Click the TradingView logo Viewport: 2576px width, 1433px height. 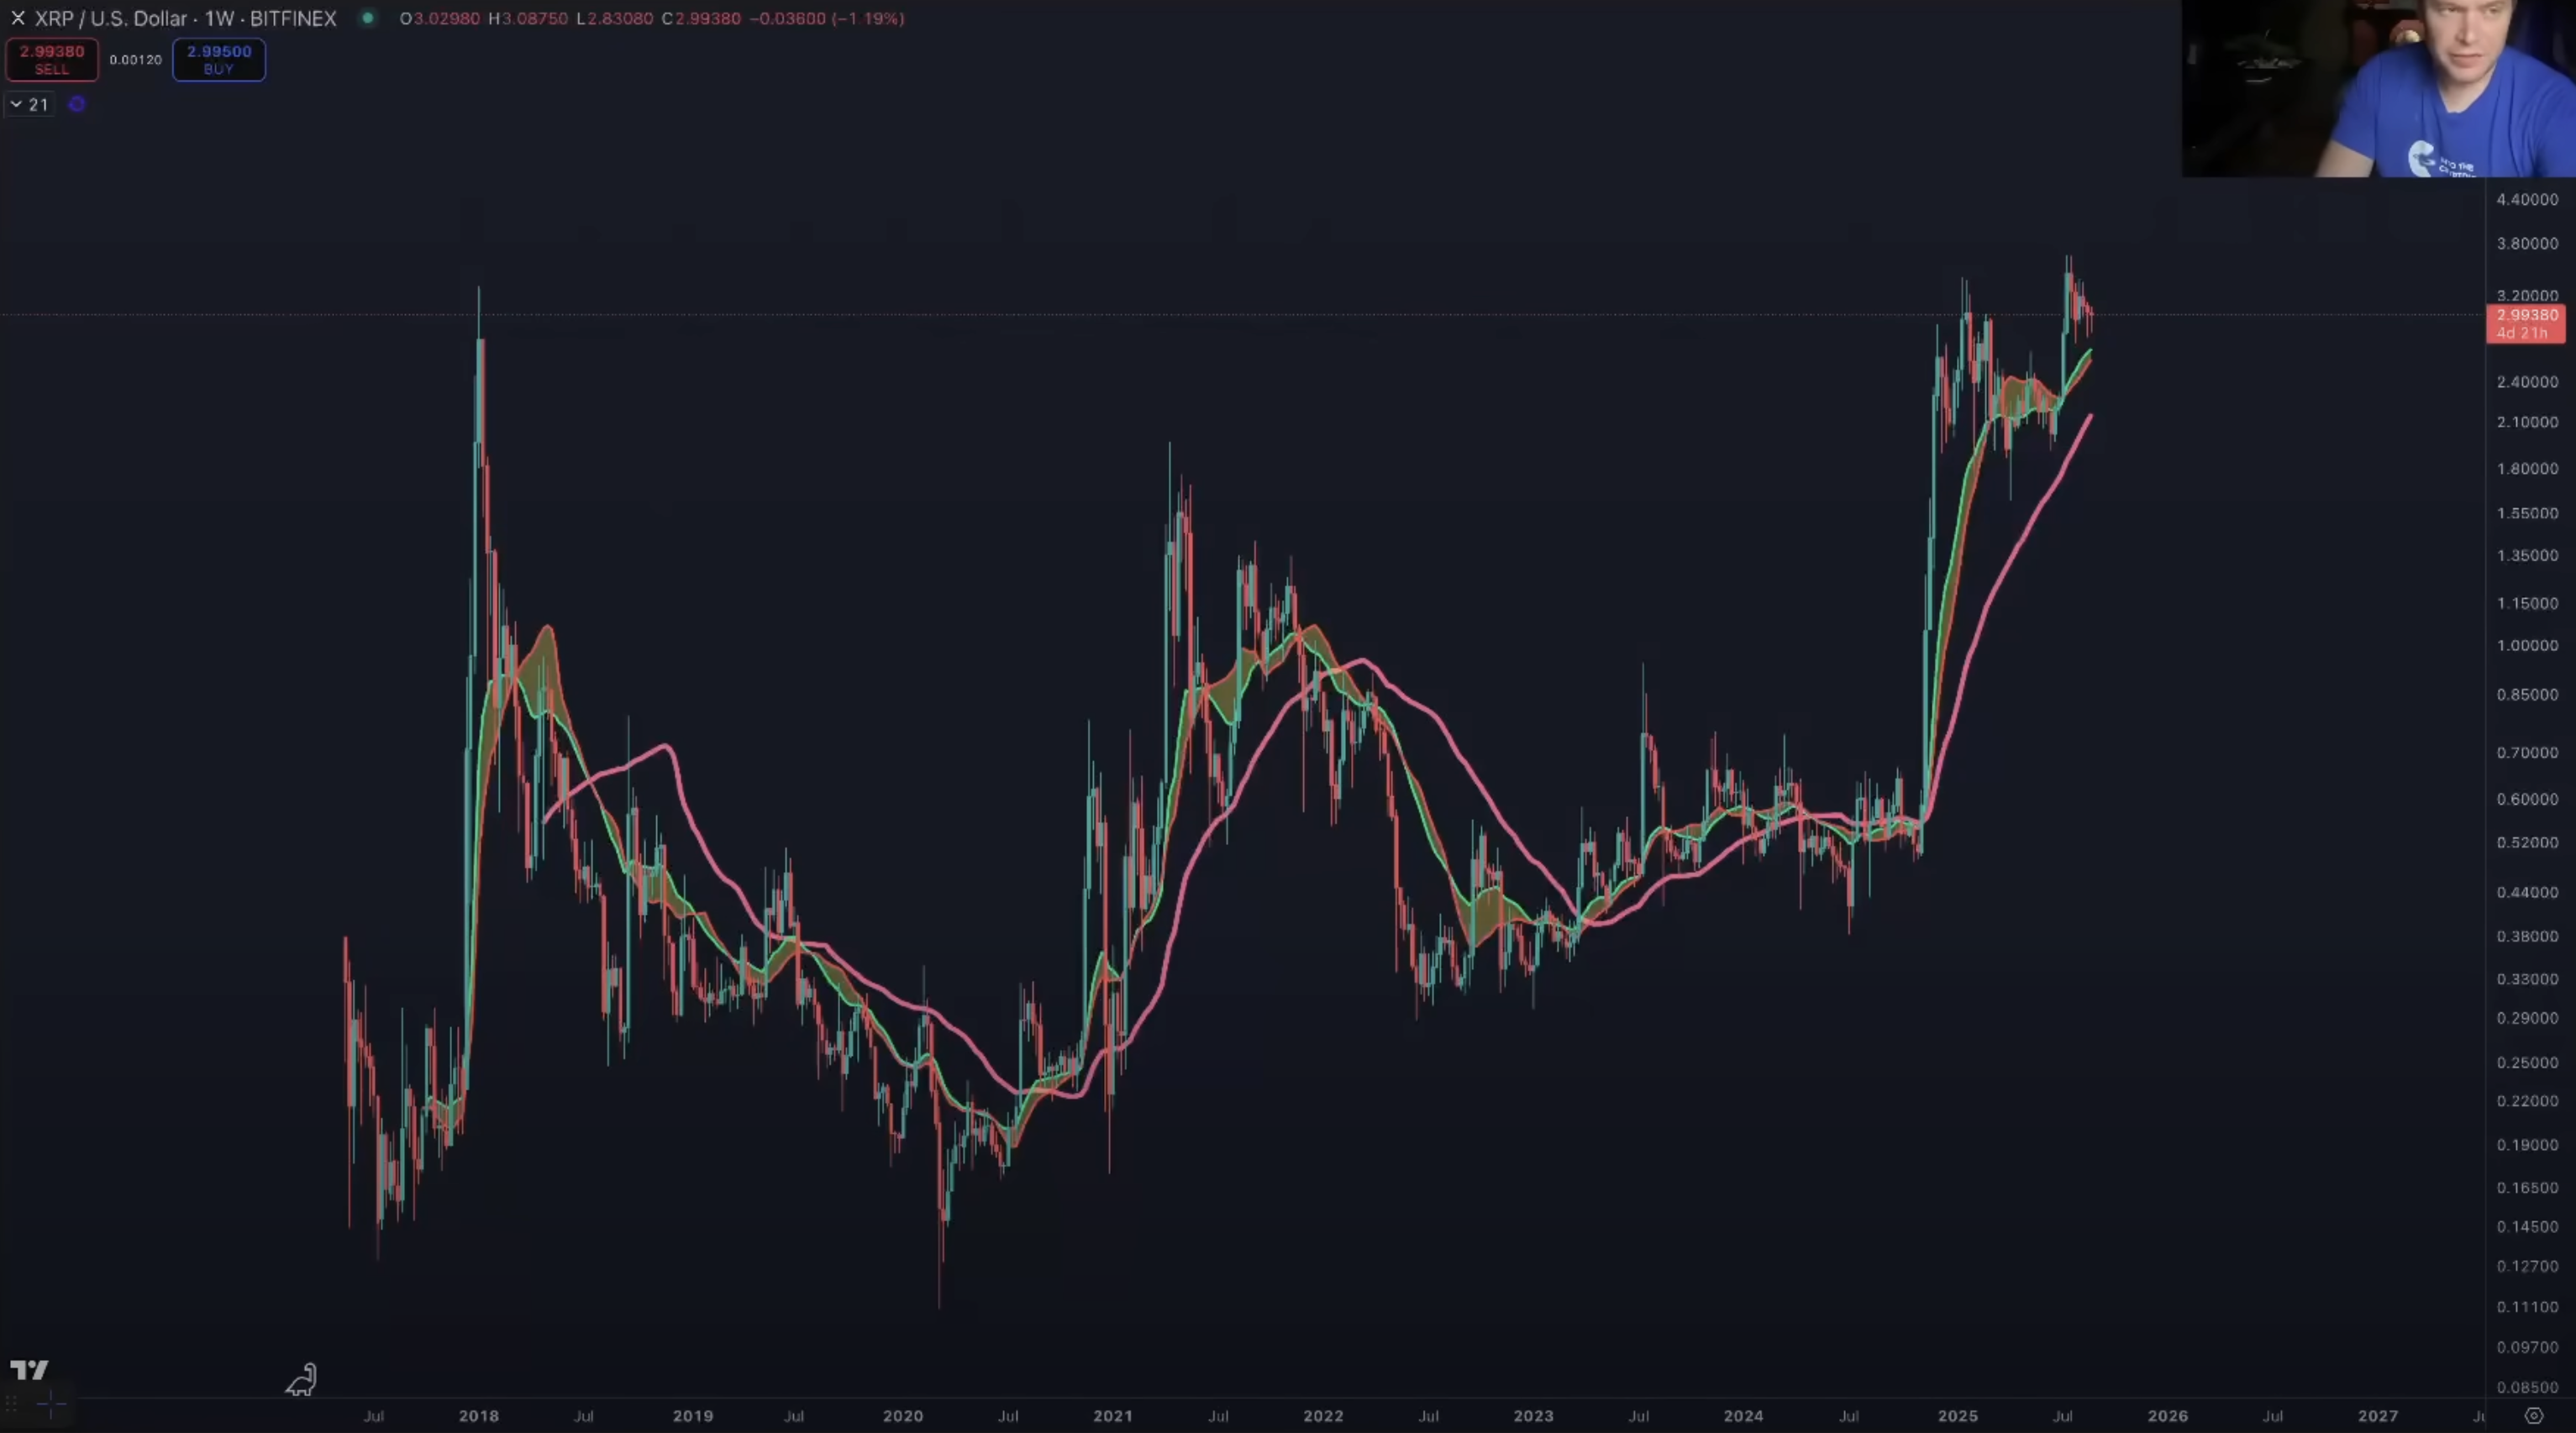29,1370
